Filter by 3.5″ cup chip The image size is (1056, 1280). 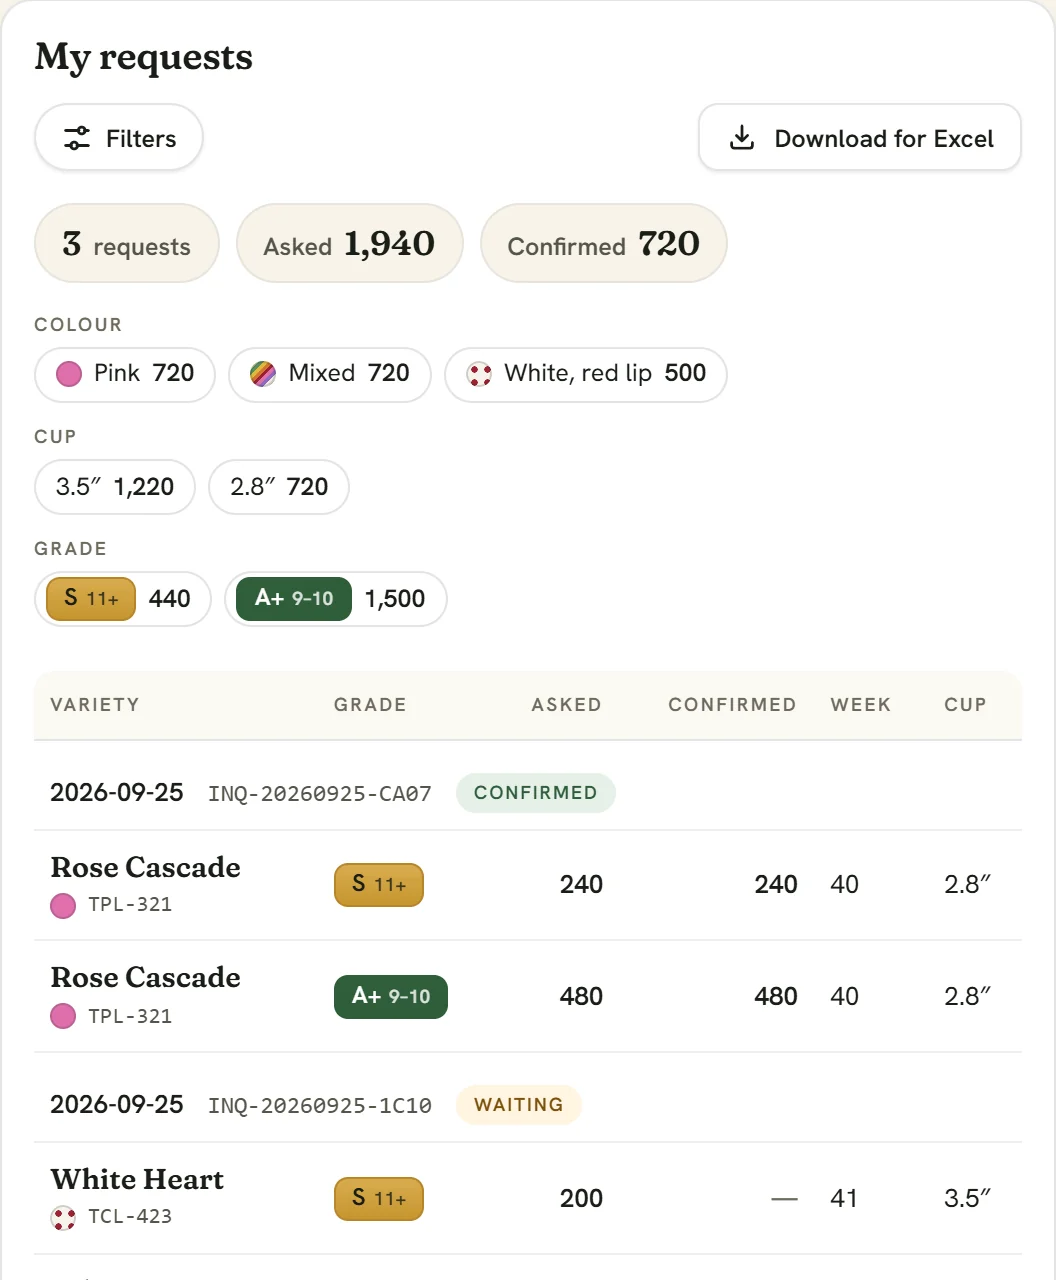[115, 487]
